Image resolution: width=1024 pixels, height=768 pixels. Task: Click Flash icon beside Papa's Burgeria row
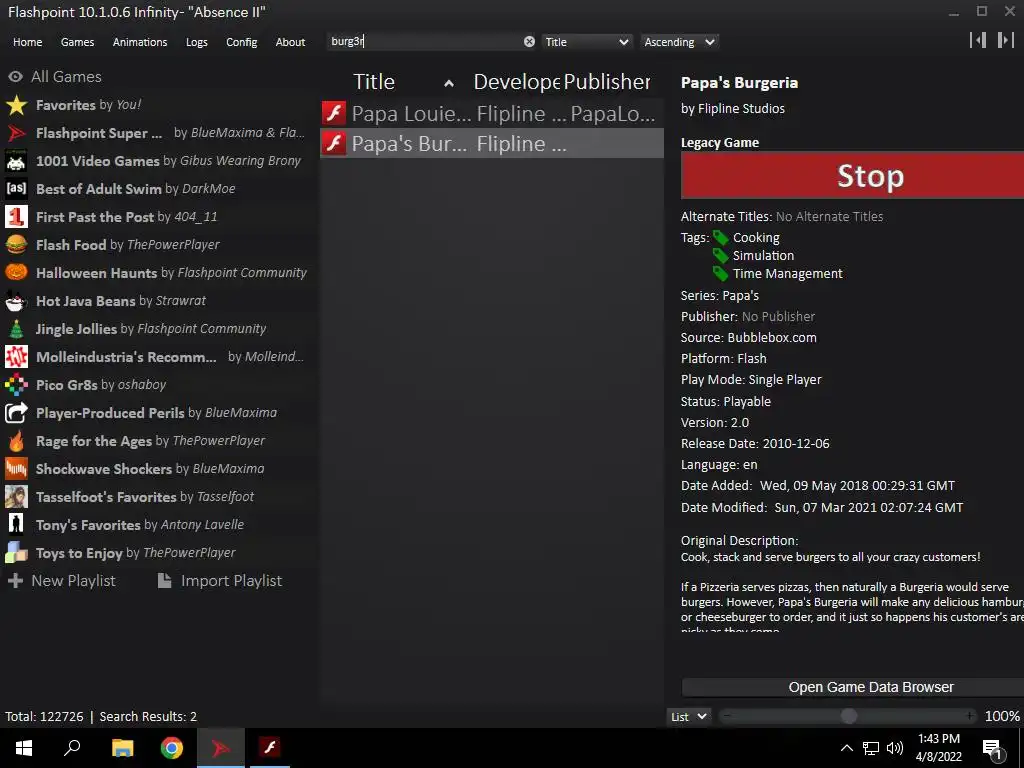334,143
